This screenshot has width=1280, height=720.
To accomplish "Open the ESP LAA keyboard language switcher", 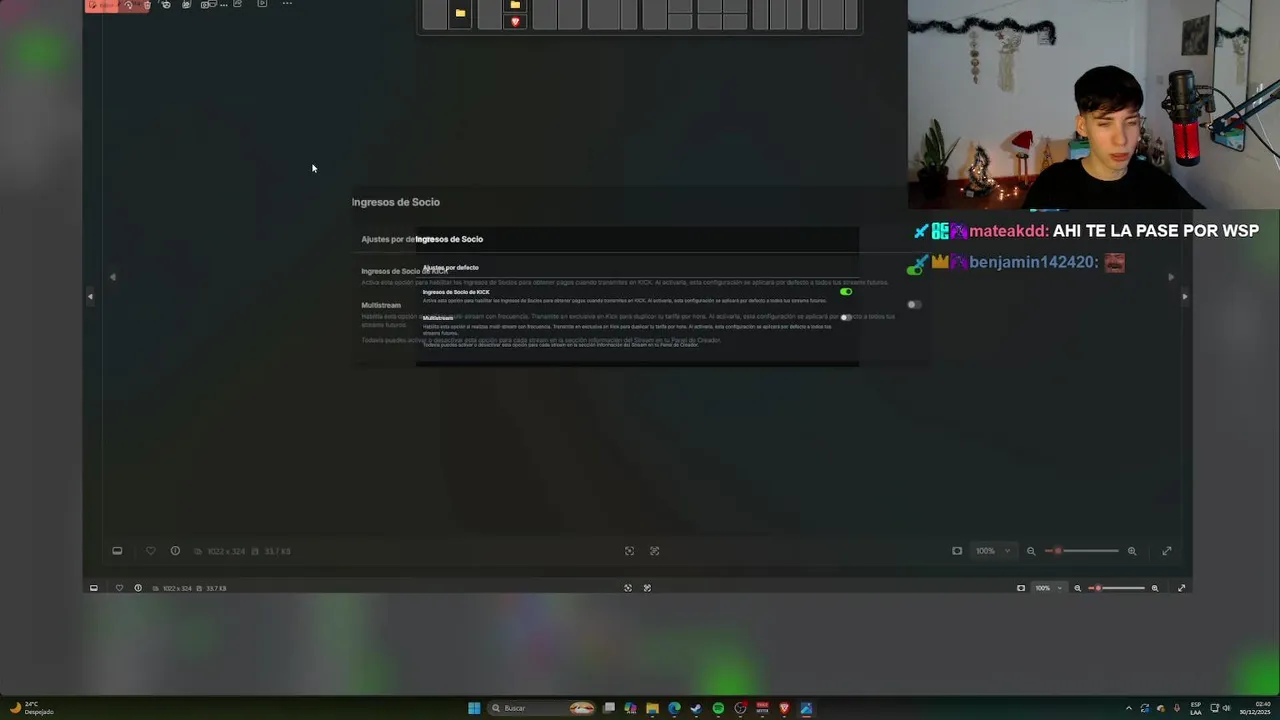I will 1196,708.
